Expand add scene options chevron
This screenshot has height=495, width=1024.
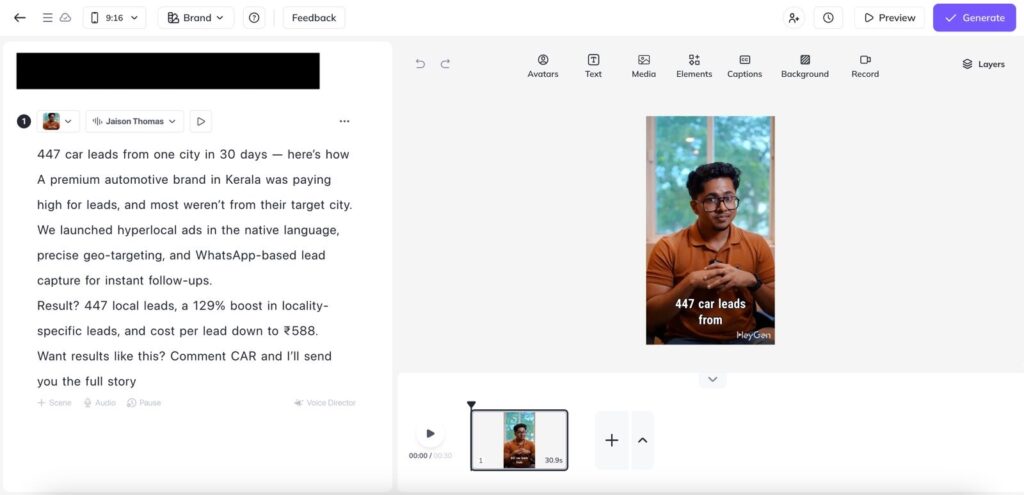click(643, 440)
